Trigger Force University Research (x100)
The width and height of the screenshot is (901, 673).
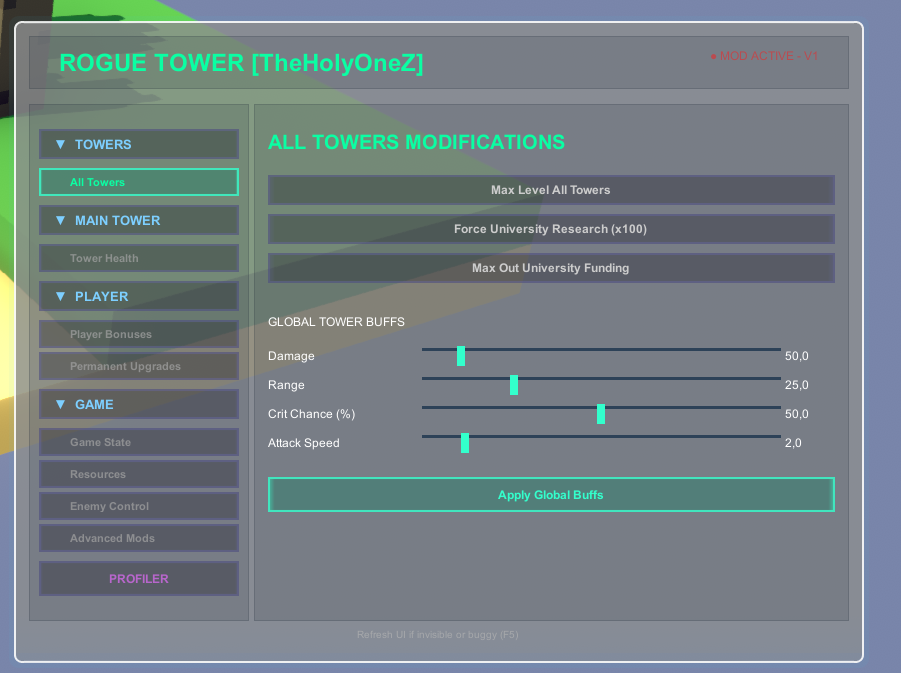[550, 228]
